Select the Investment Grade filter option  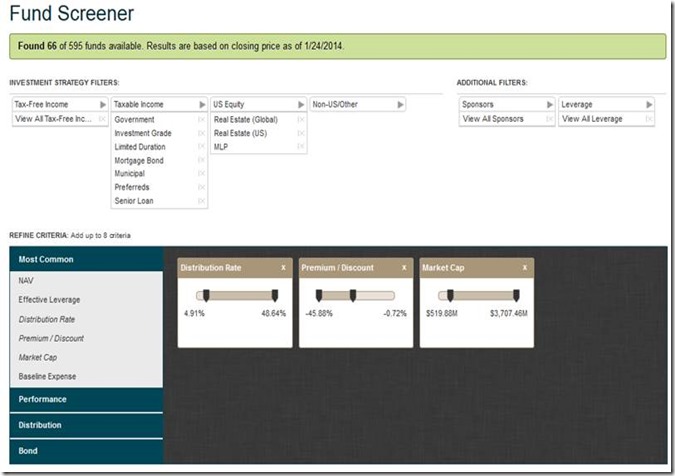click(143, 133)
